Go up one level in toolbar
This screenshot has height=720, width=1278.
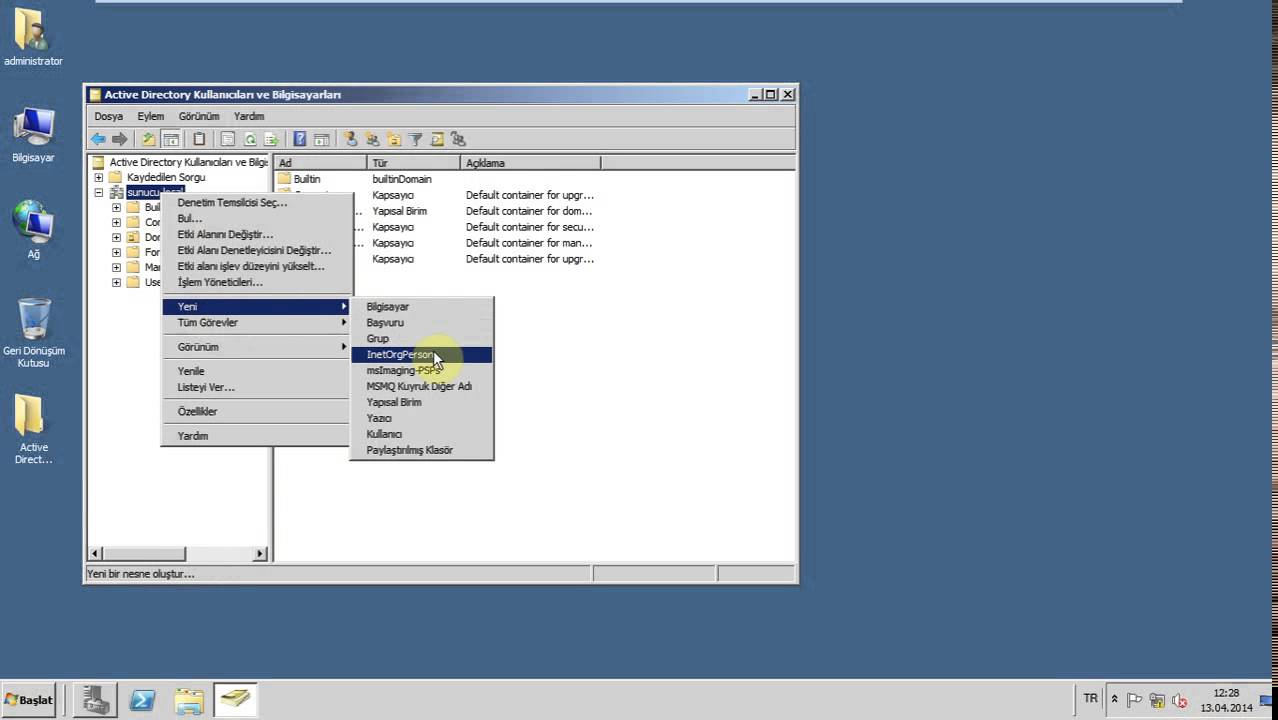point(149,139)
